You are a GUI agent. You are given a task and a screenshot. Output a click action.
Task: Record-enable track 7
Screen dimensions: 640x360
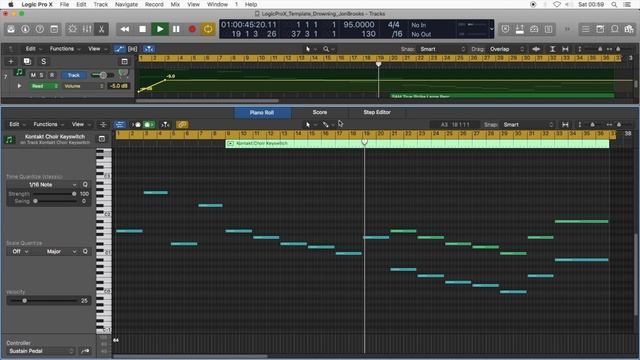pos(52,75)
